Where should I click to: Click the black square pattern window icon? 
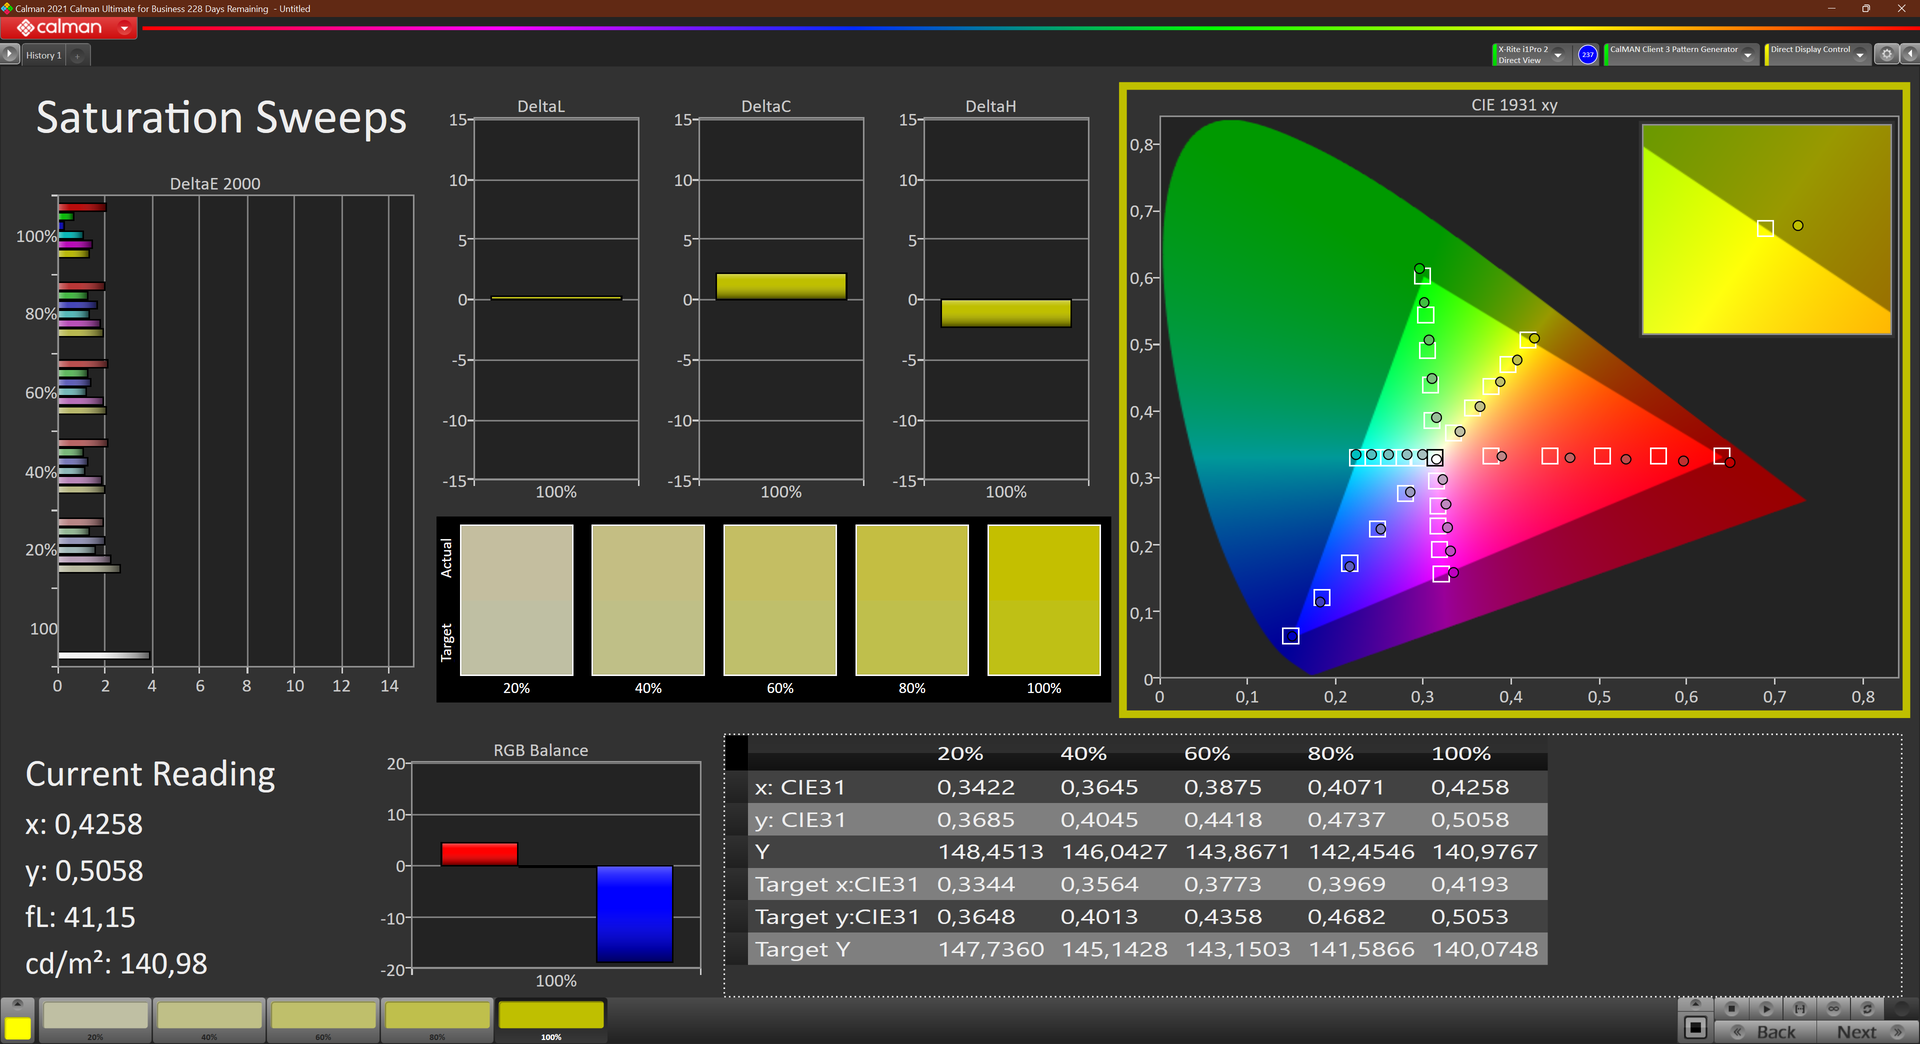tap(1695, 1027)
